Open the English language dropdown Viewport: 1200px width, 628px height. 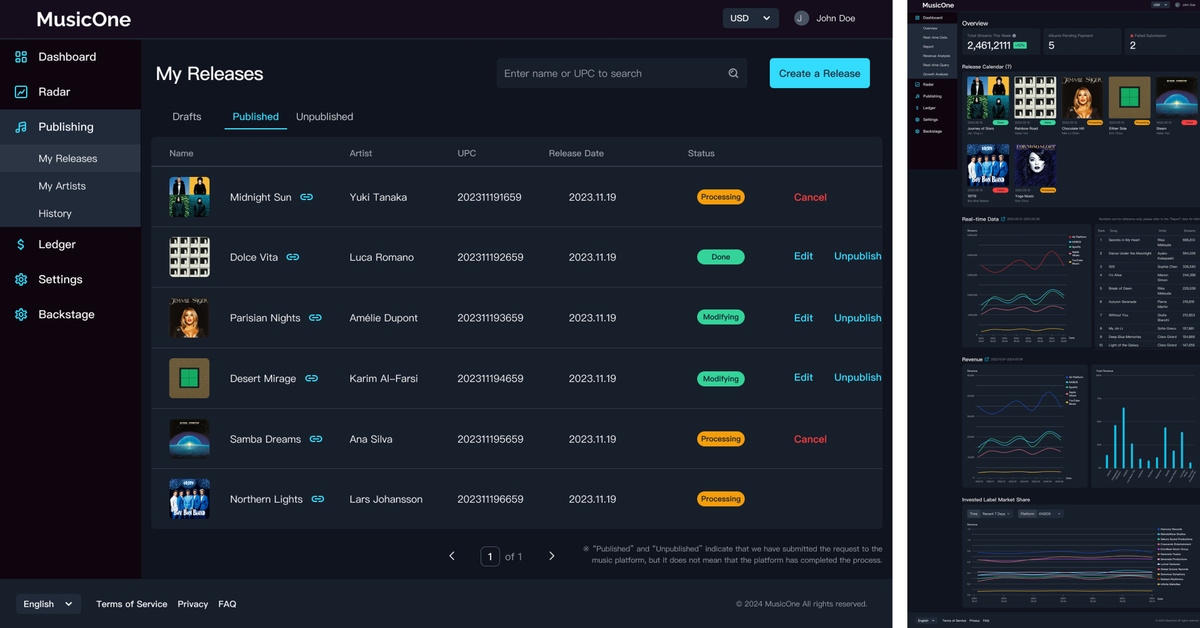click(49, 604)
